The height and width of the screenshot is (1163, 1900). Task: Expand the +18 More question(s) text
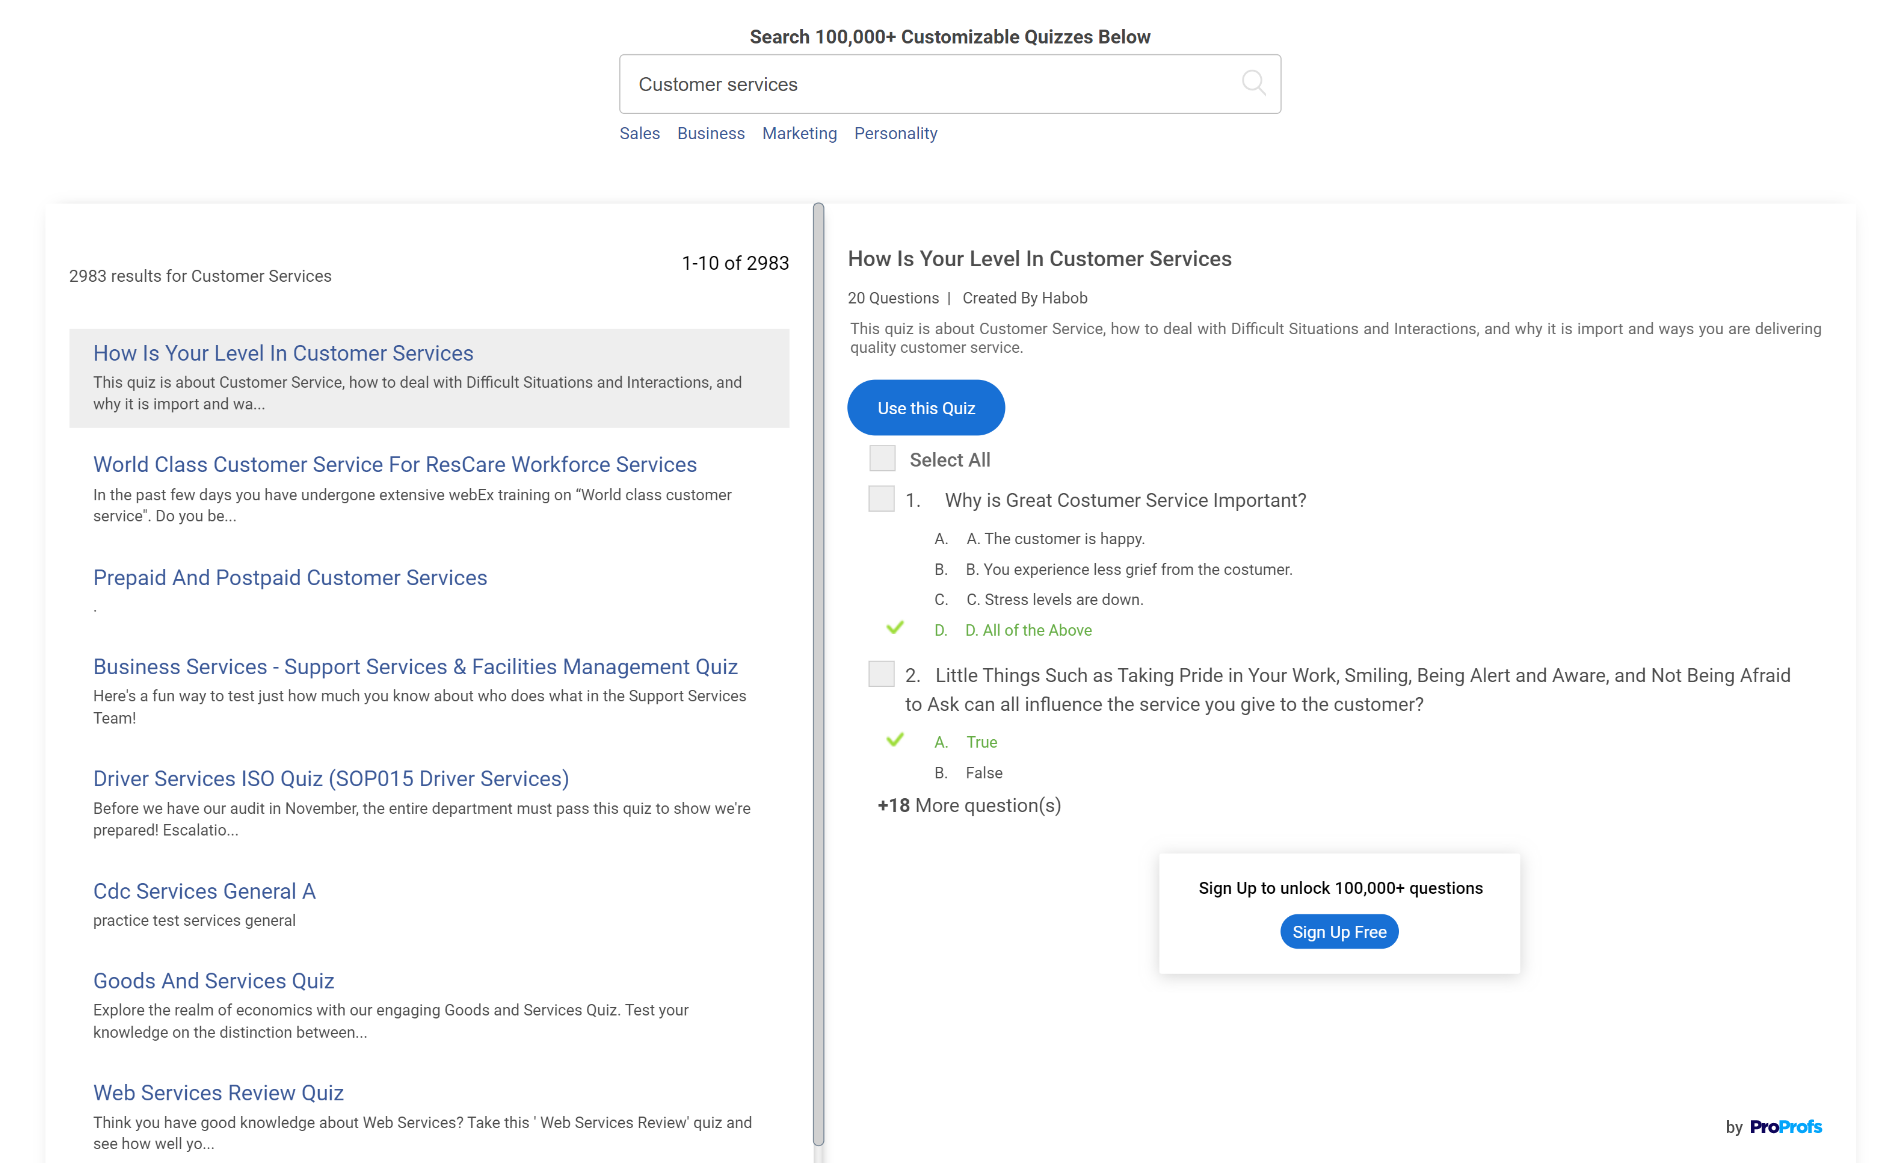click(968, 806)
